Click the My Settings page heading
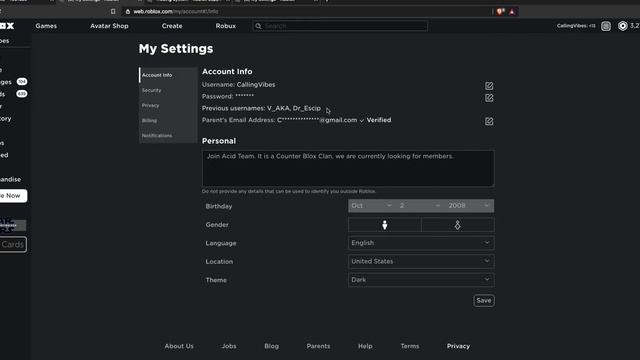The height and width of the screenshot is (360, 640). tap(176, 49)
